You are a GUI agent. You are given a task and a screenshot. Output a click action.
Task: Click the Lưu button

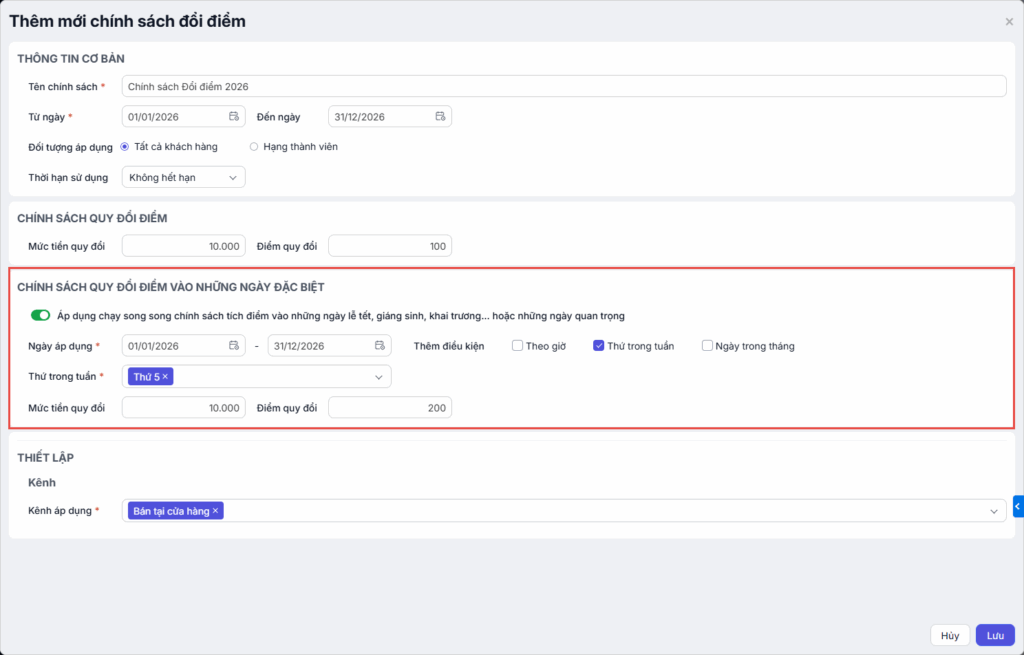click(995, 635)
